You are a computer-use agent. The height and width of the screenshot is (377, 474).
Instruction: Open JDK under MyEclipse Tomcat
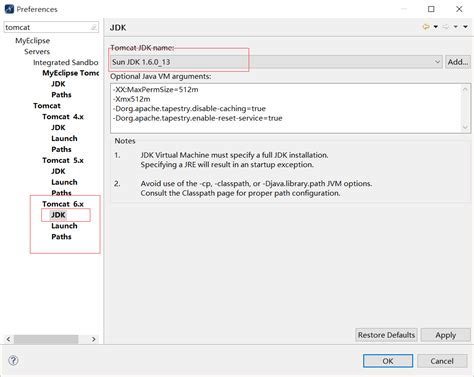tap(58, 84)
